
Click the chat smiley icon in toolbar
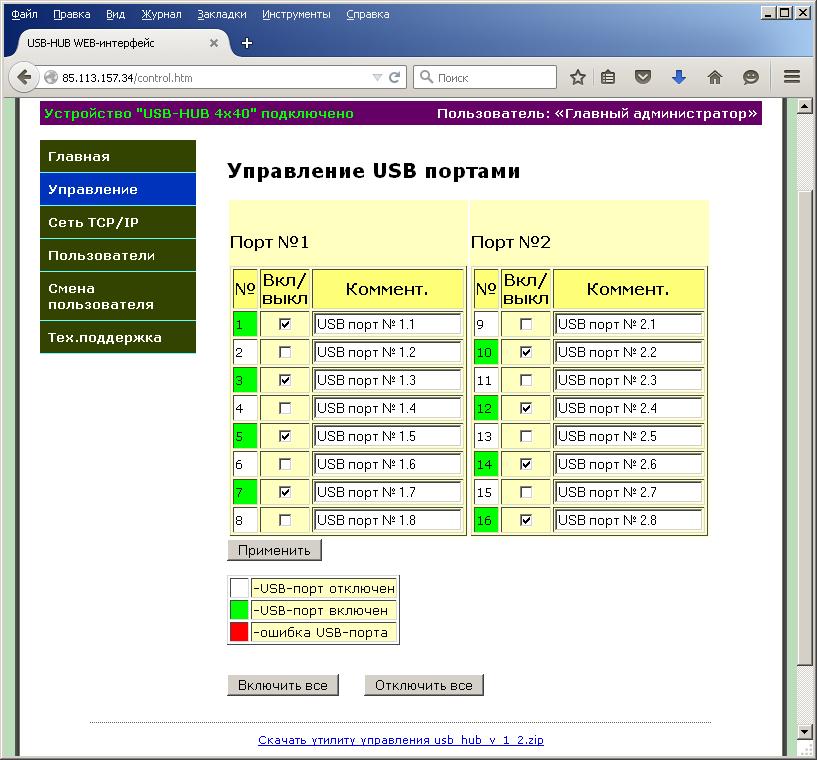(x=750, y=78)
